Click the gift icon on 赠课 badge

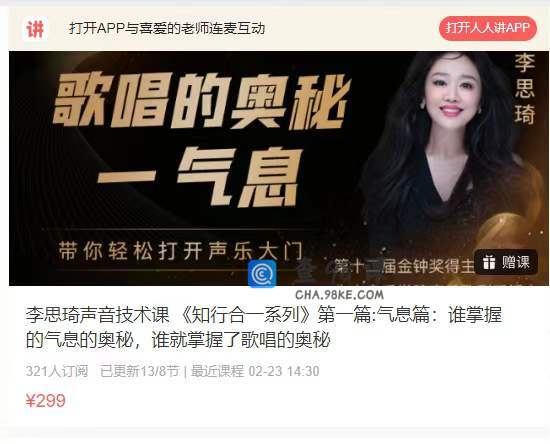click(x=489, y=262)
